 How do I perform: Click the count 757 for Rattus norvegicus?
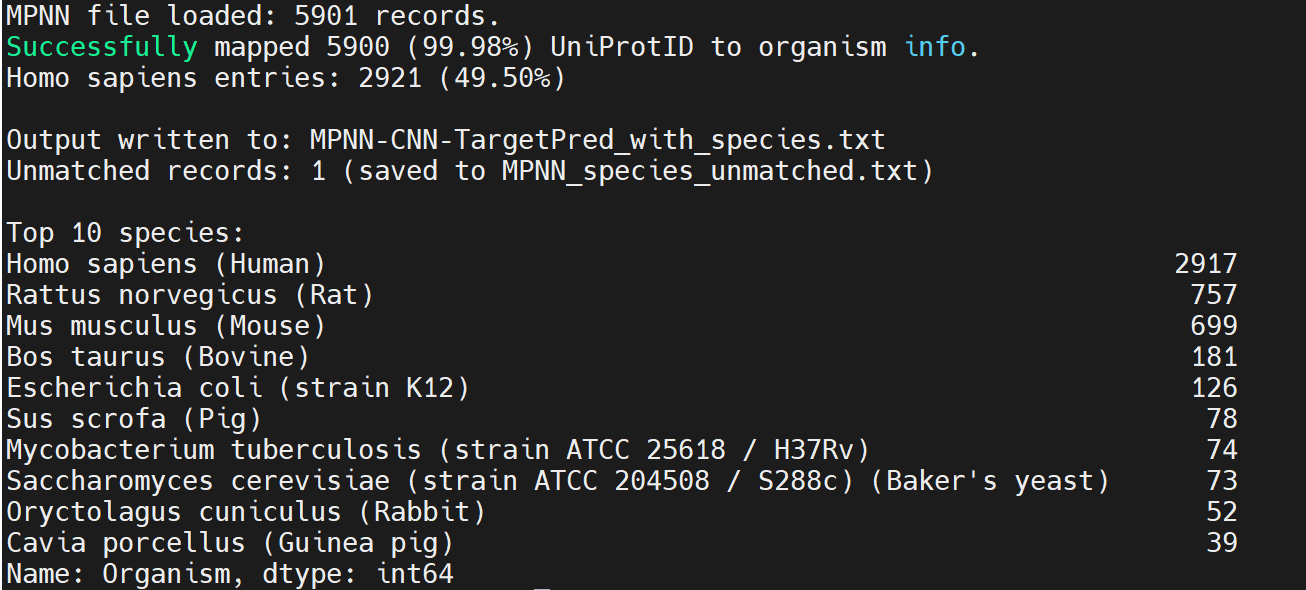[x=1214, y=295]
